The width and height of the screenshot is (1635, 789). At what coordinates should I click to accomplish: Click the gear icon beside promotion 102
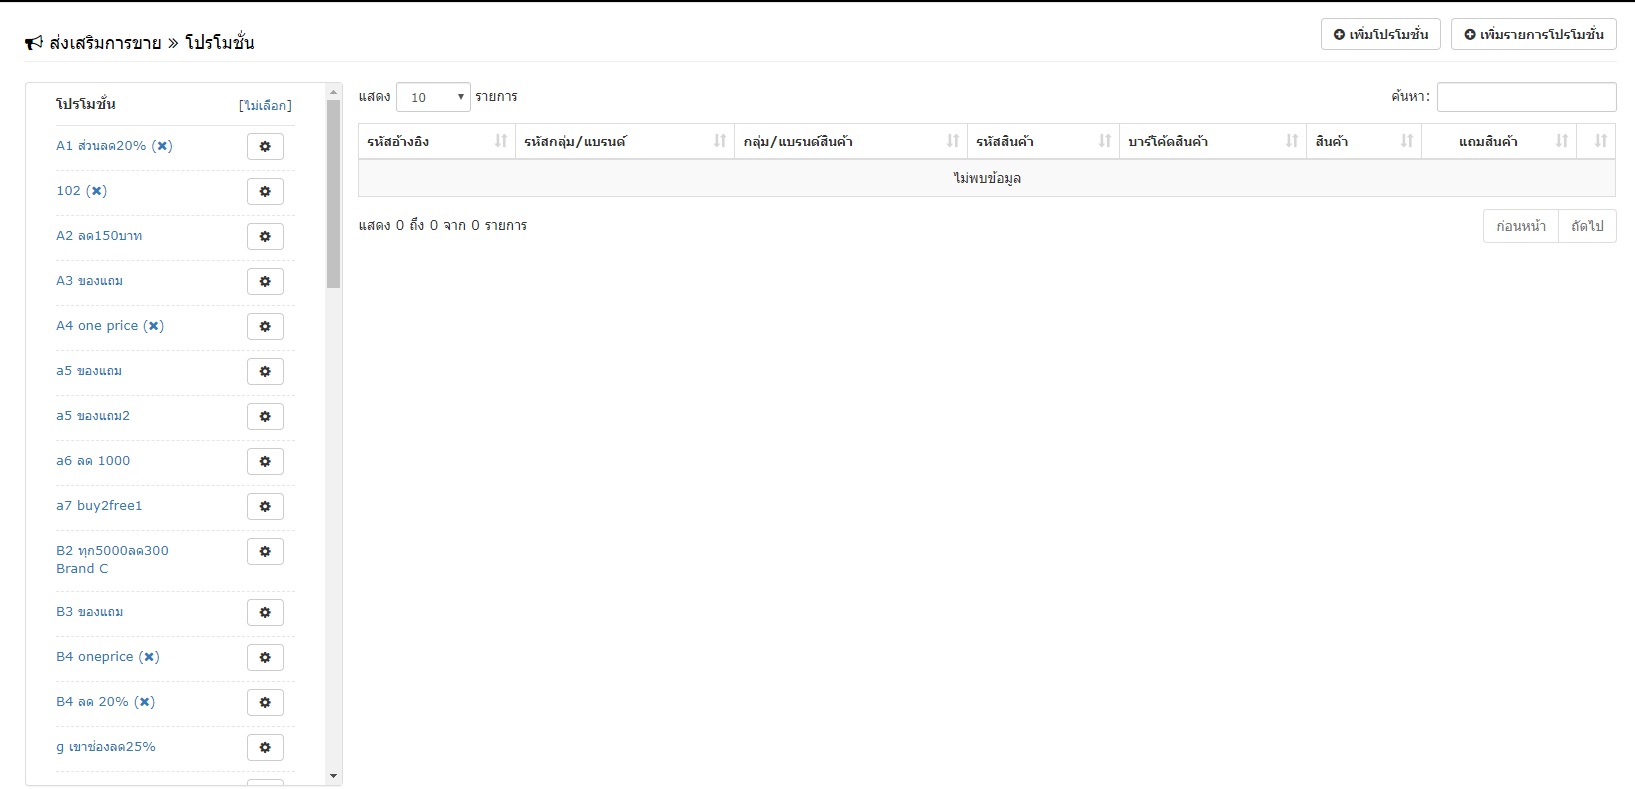coord(265,192)
